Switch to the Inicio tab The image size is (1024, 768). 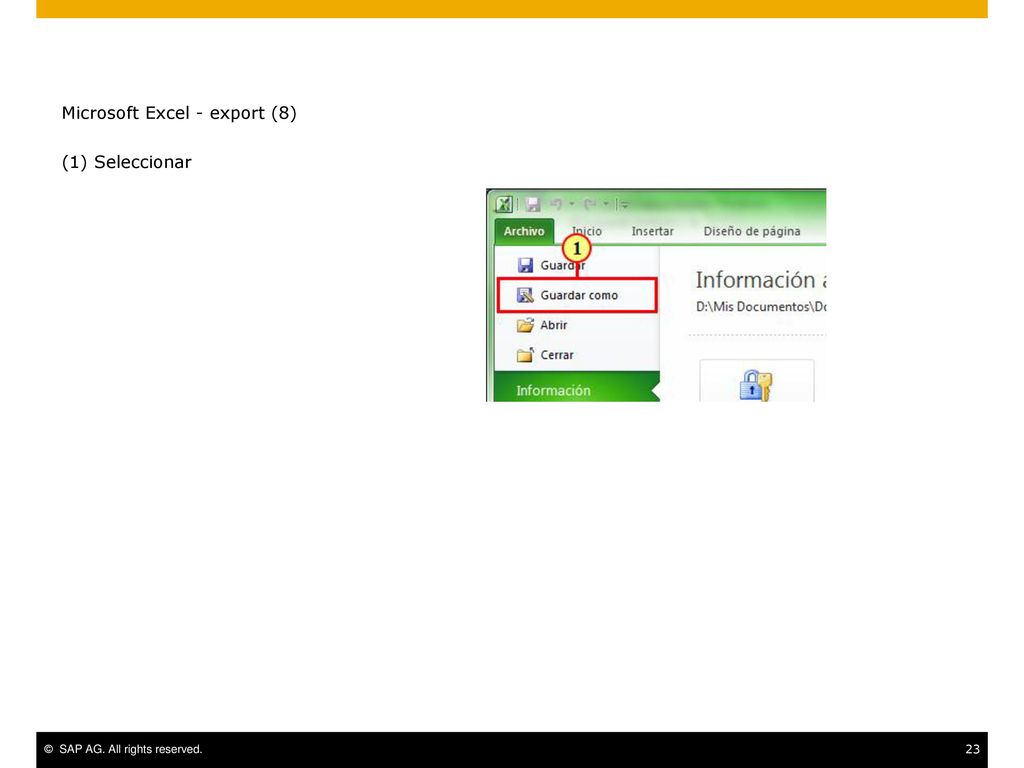587,231
